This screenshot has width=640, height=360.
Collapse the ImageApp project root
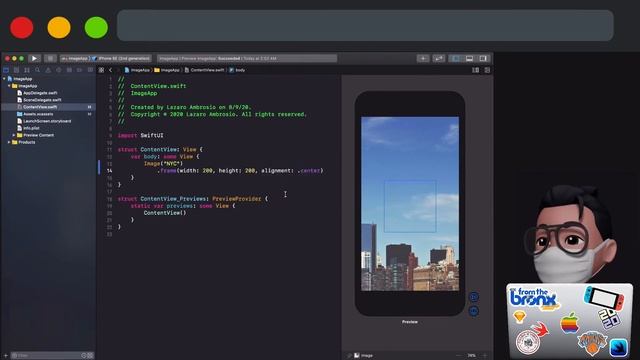pyautogui.click(x=4, y=79)
